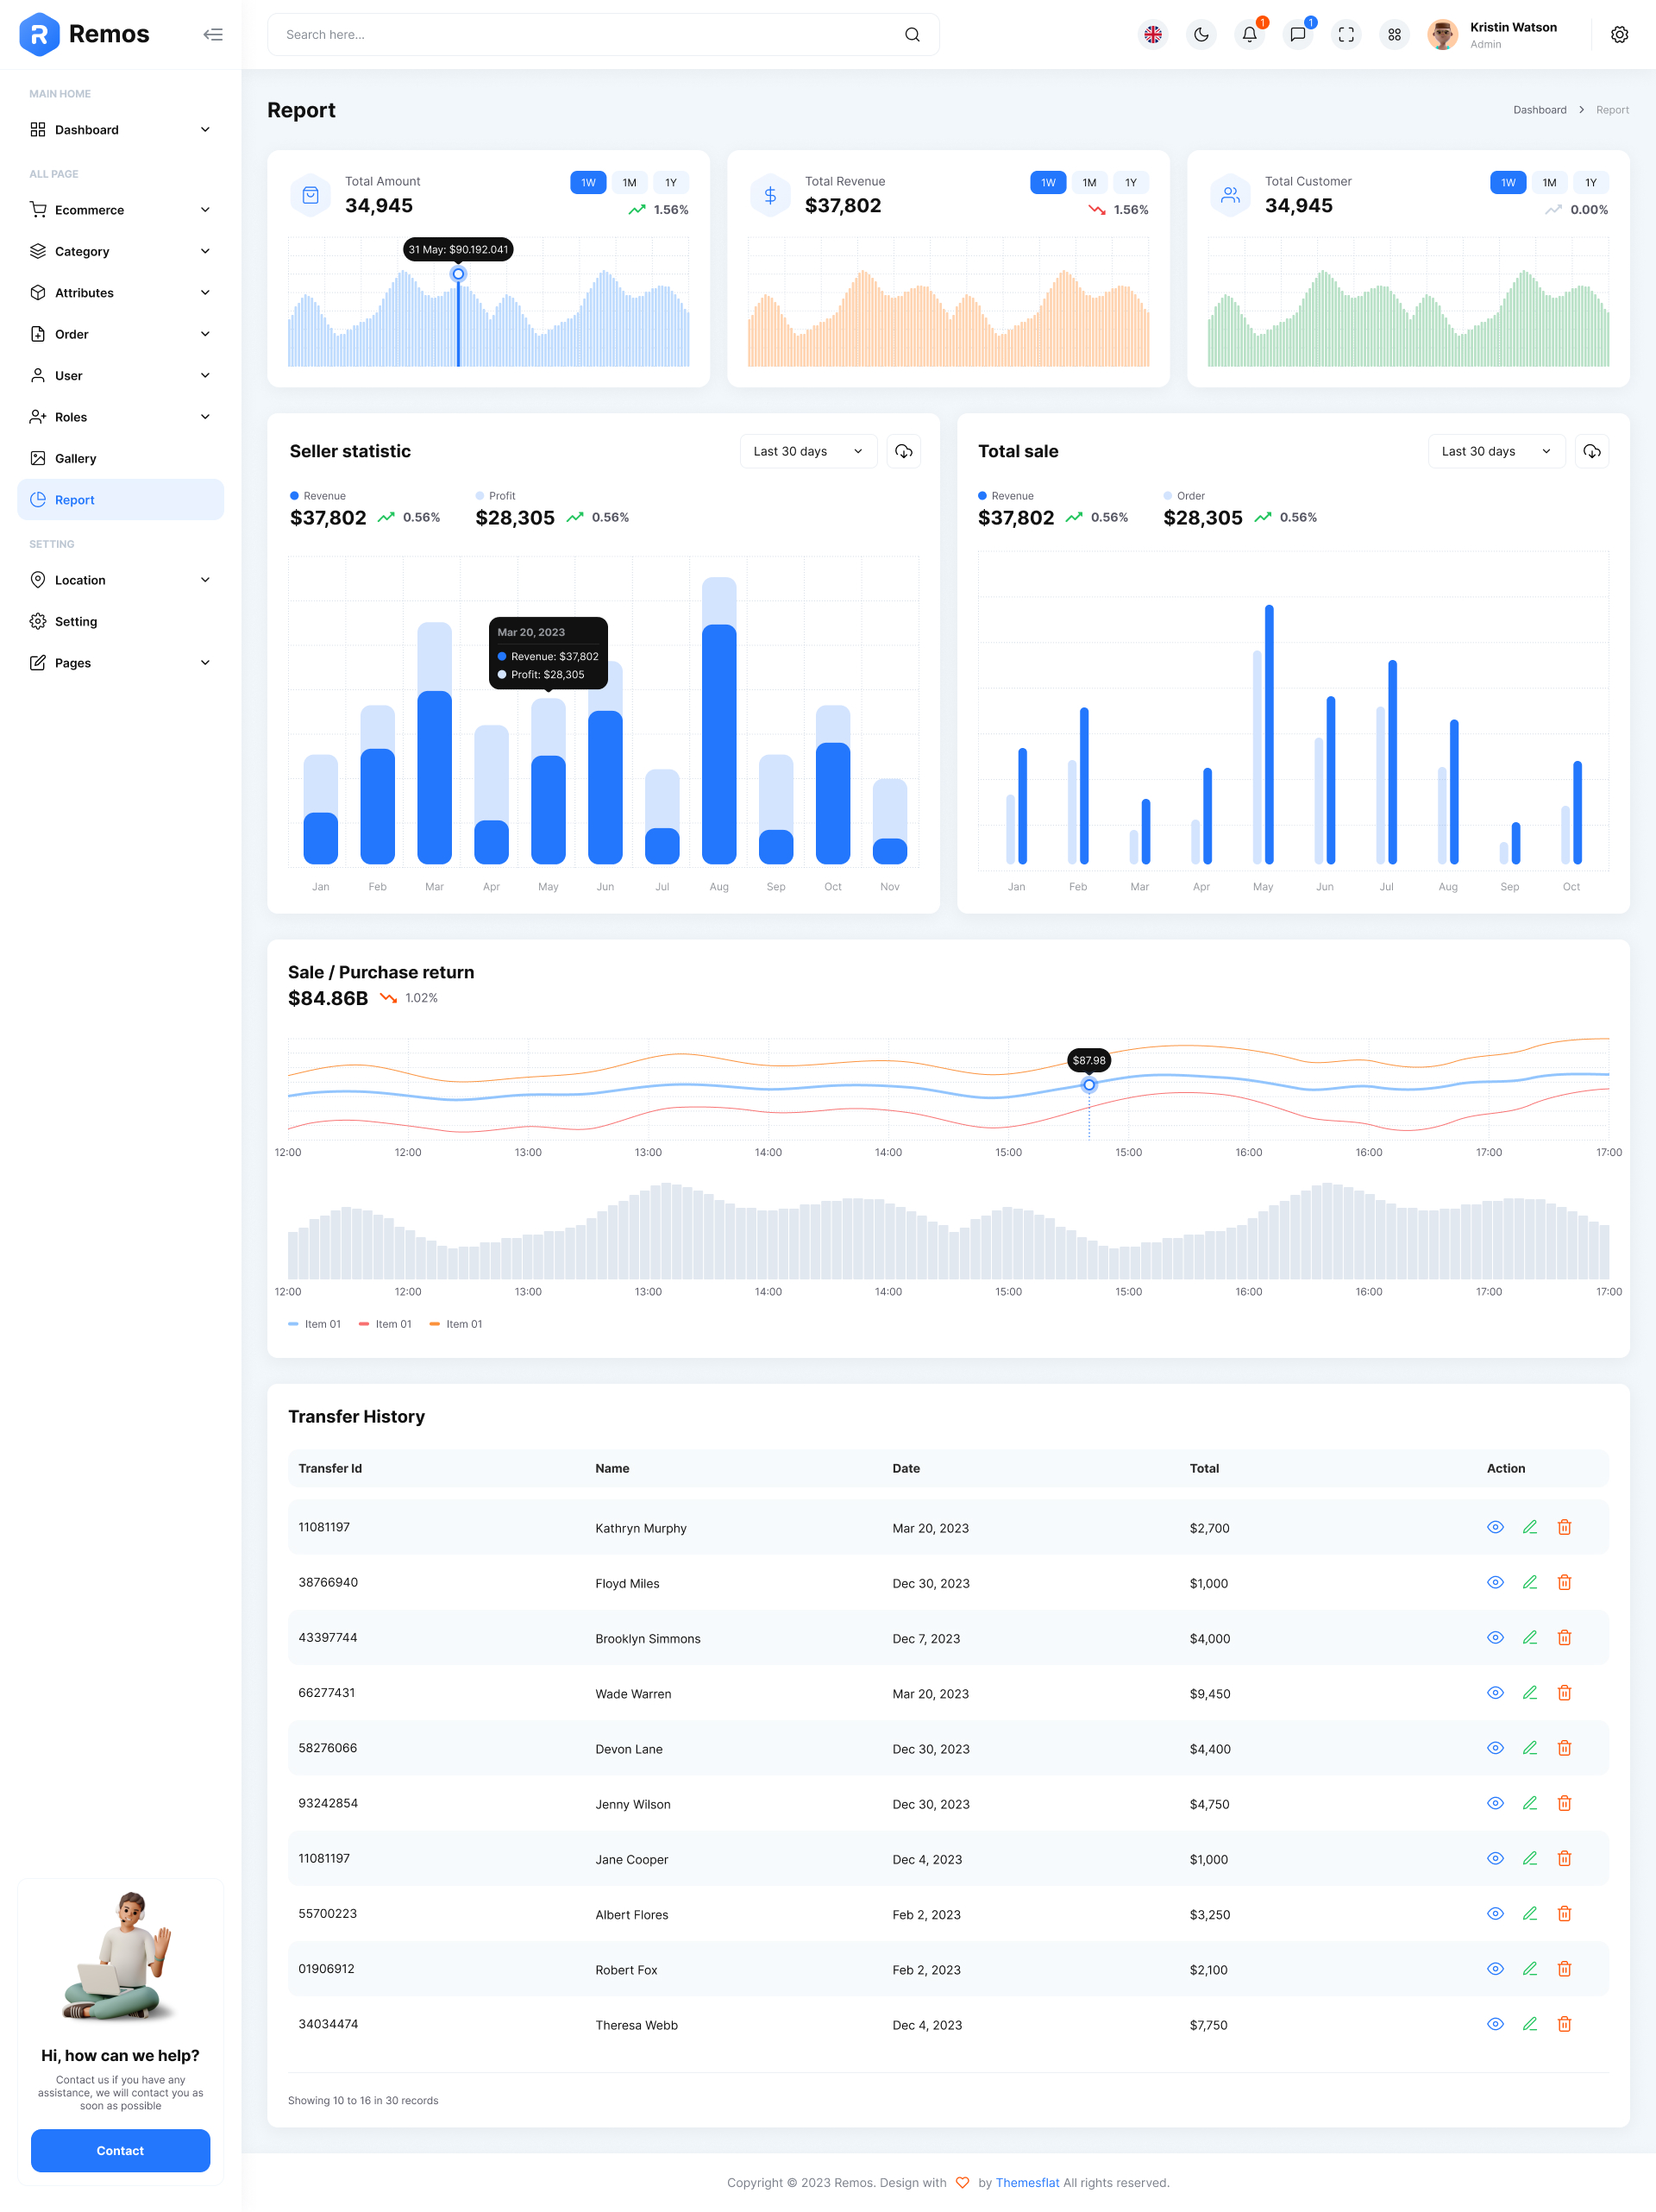Navigate to Dashboard via the breadcrumb
1656x2212 pixels.
click(1540, 110)
